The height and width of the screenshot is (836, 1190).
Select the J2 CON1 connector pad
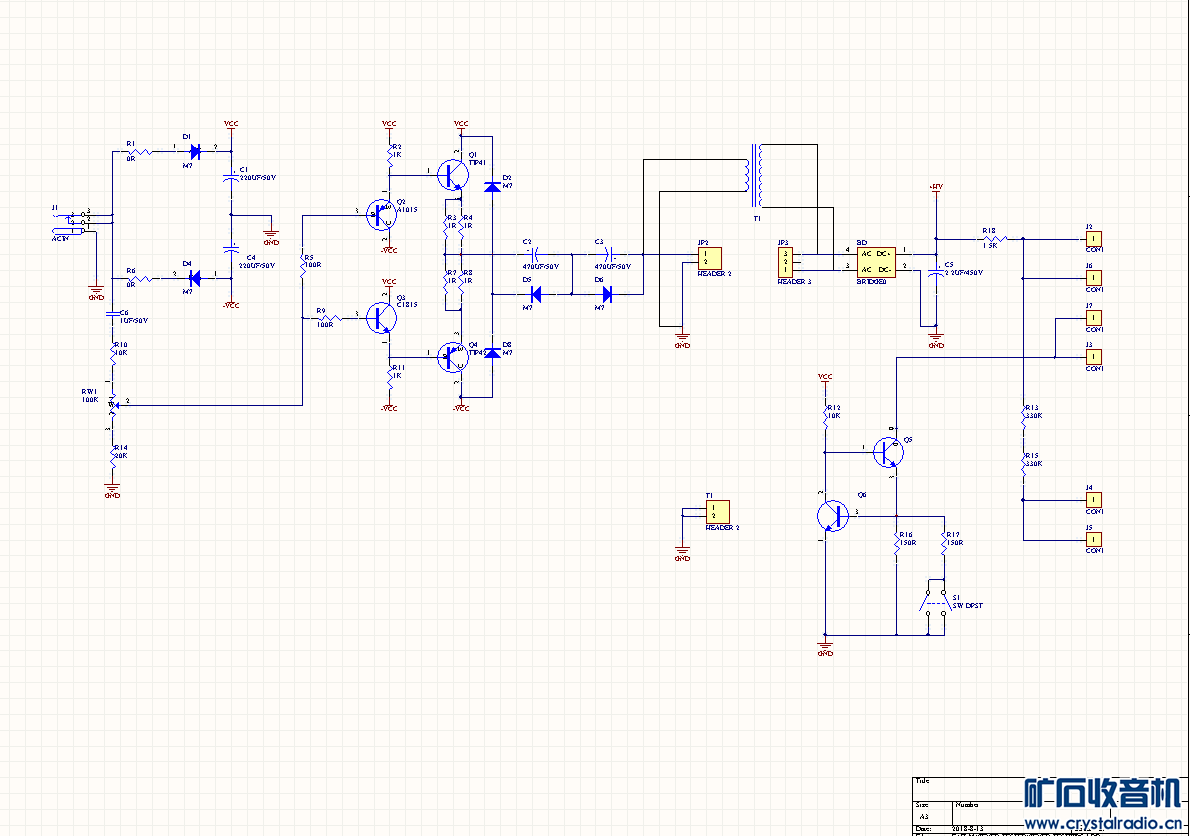coord(1094,239)
